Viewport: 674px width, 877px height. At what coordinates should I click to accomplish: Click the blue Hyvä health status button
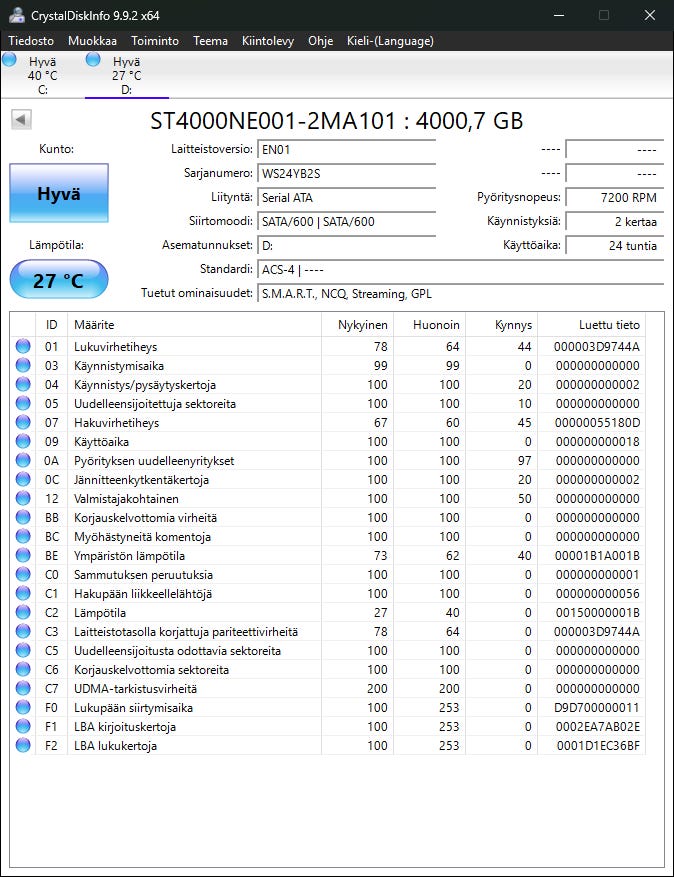[59, 194]
